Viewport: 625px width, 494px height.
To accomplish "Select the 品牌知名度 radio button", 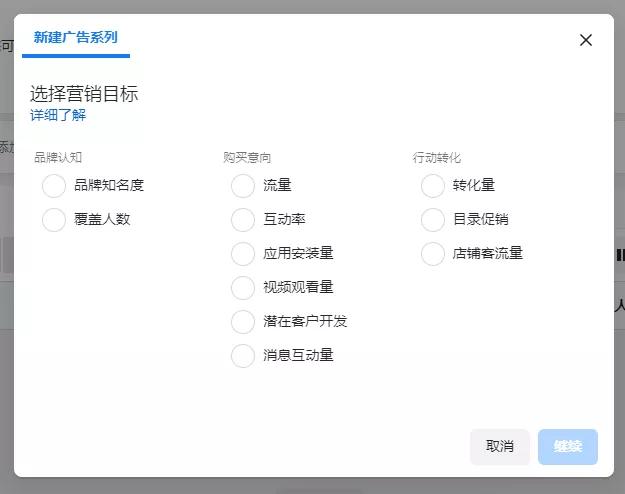I will pos(54,185).
